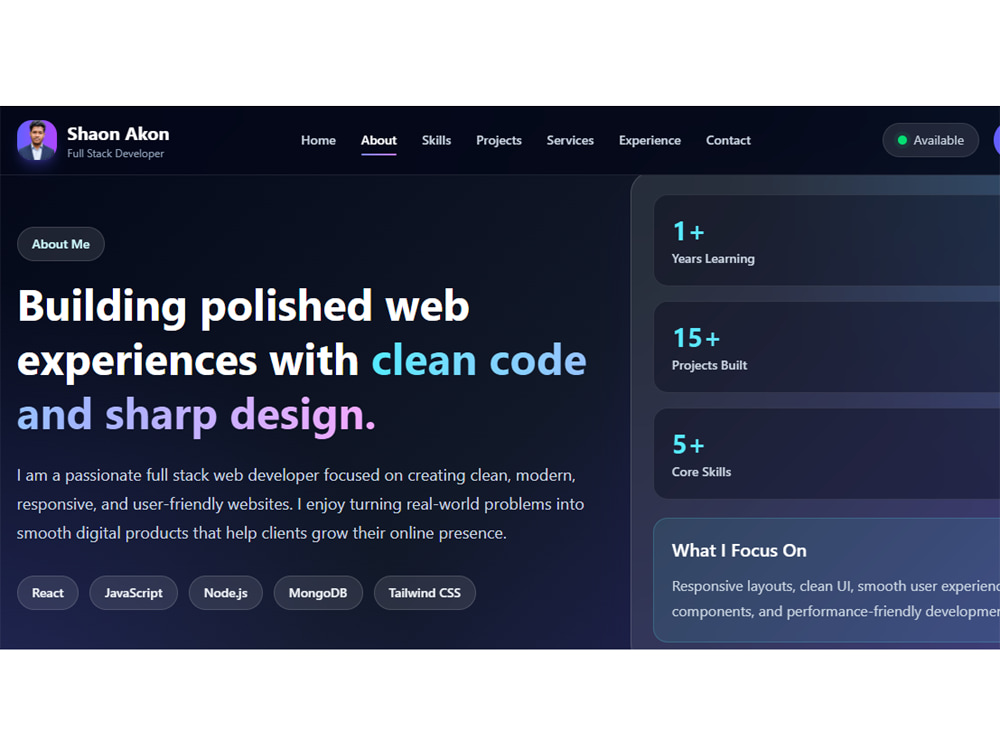The width and height of the screenshot is (1000, 750).
Task: Click the 'Years Learning' label
Action: (x=713, y=259)
